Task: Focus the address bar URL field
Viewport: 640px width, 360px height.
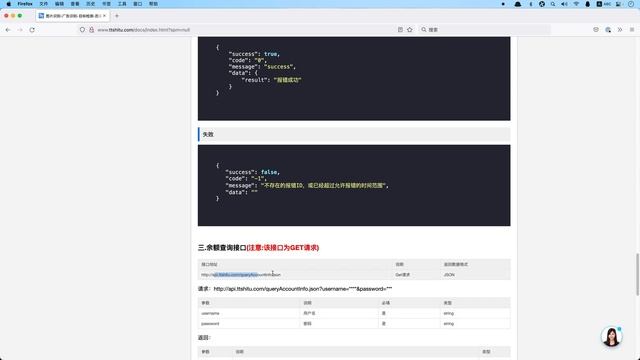Action: point(245,30)
